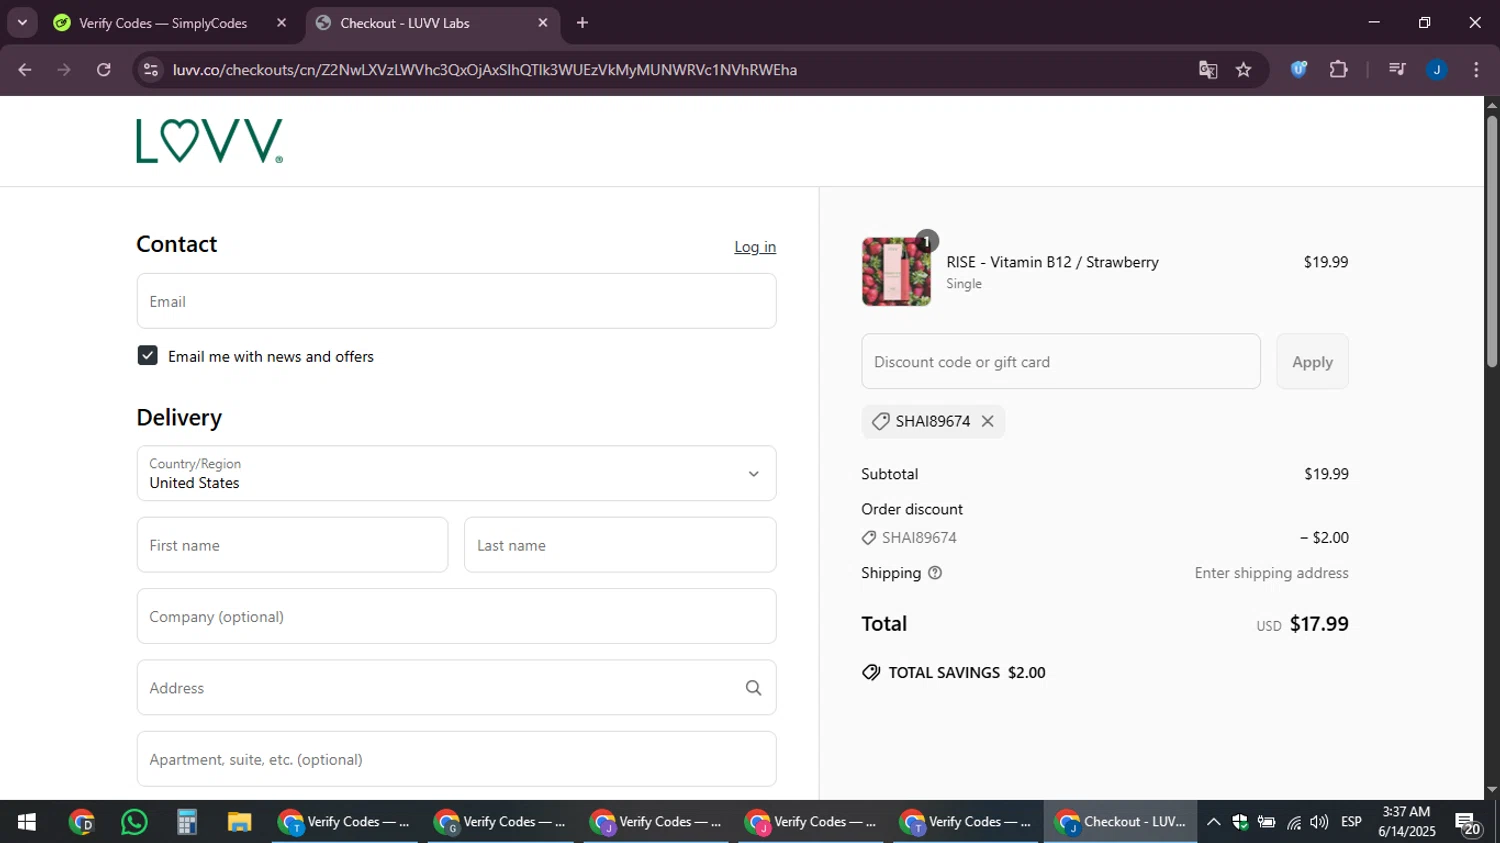
Task: Click the RISE - Vitamin B12 / Strawberry title
Action: 1052,262
